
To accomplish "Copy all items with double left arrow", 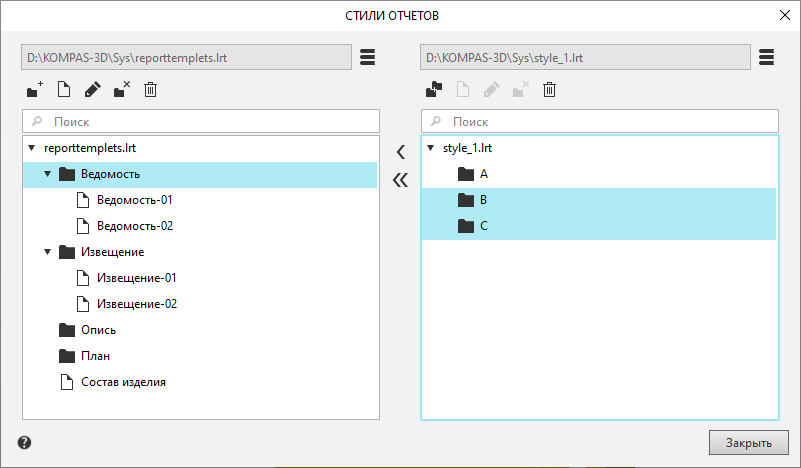I will 401,180.
